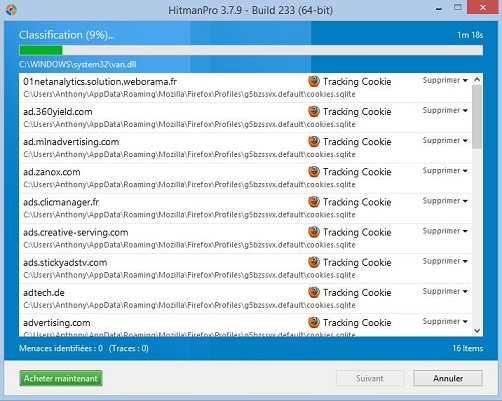Click Firefox icon beside ads.creative-serving.com
This screenshot has width=502, height=401.
pos(314,232)
